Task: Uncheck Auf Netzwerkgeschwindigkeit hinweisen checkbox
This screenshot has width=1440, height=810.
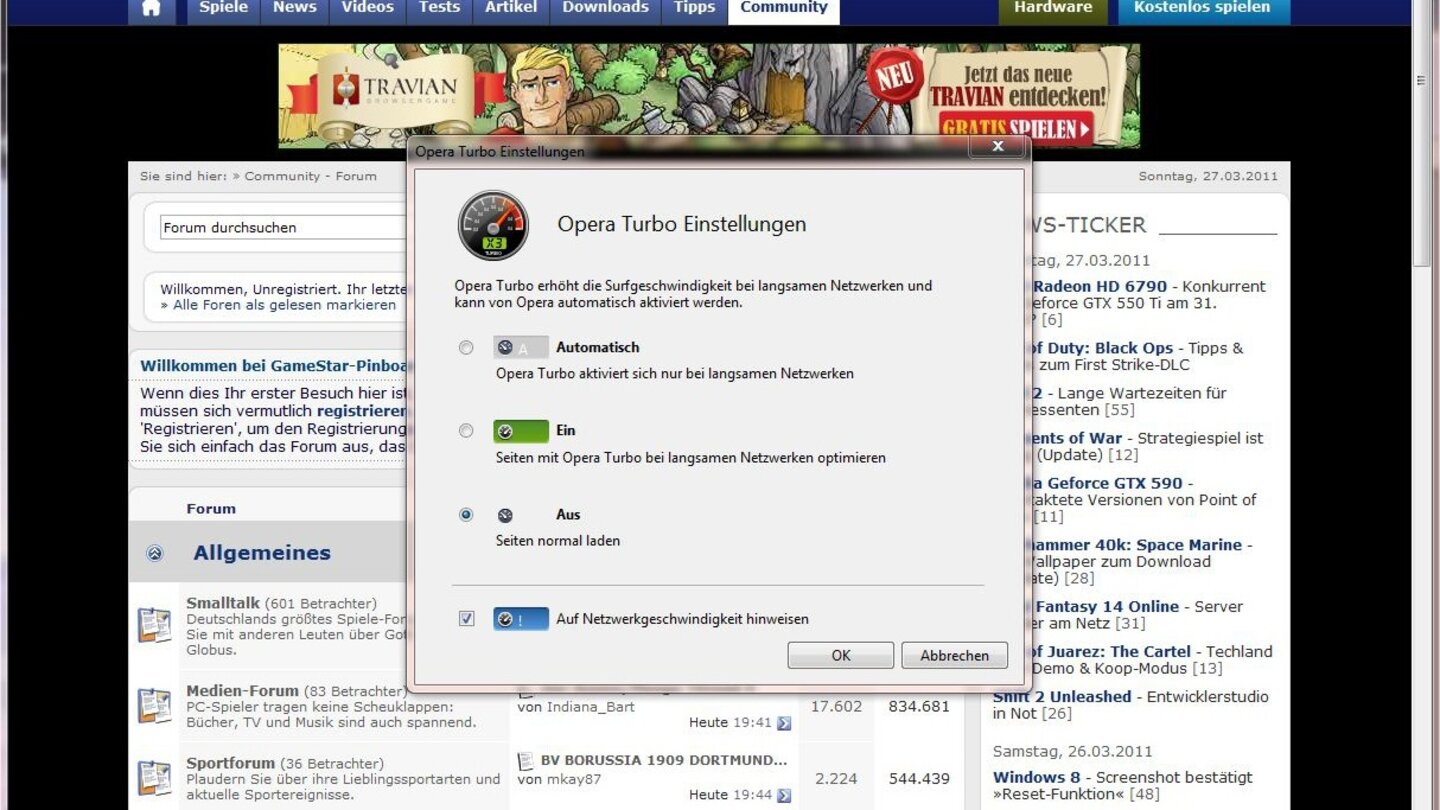Action: (x=466, y=619)
